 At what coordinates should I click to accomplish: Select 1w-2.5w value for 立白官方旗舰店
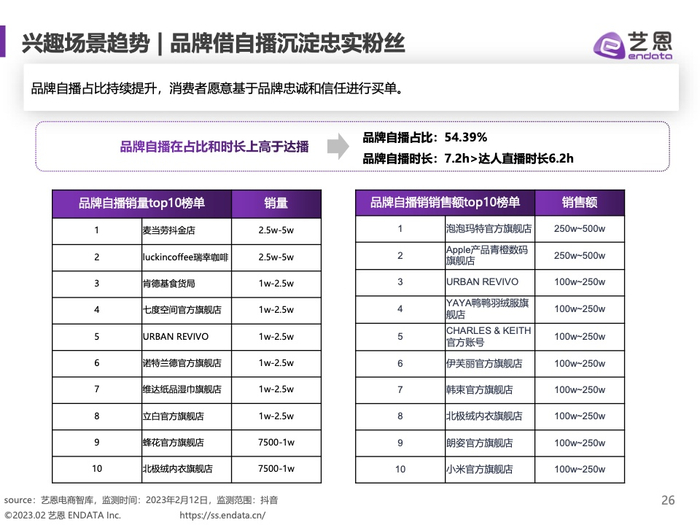(276, 416)
